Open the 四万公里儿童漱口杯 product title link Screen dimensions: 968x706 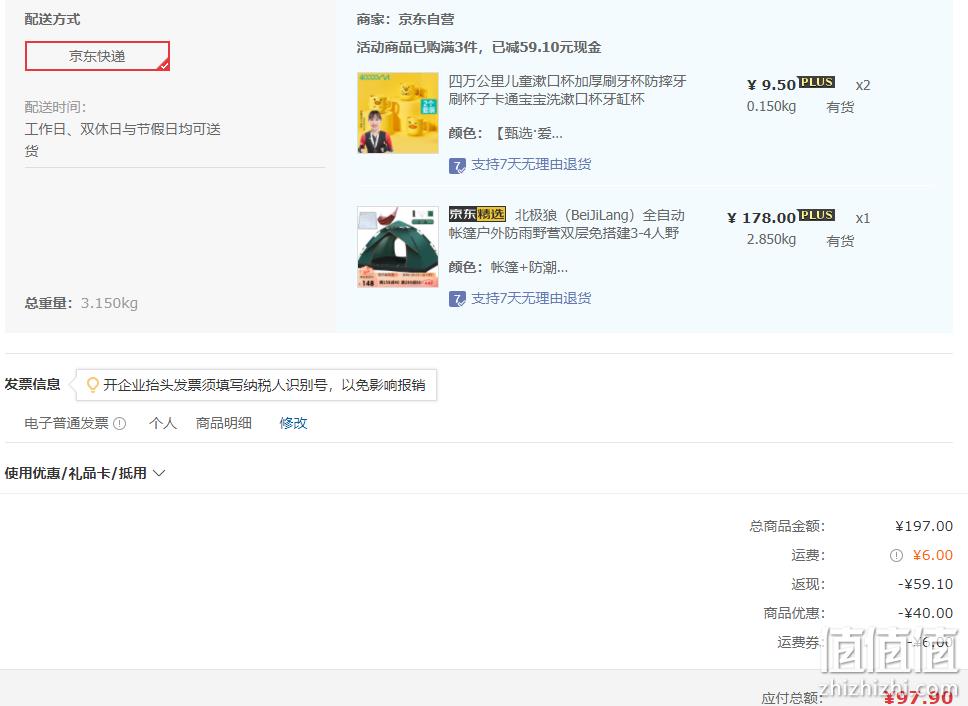coord(567,90)
